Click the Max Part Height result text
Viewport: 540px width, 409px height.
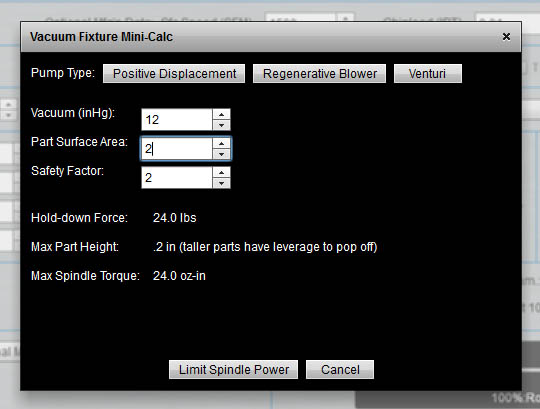pos(265,247)
